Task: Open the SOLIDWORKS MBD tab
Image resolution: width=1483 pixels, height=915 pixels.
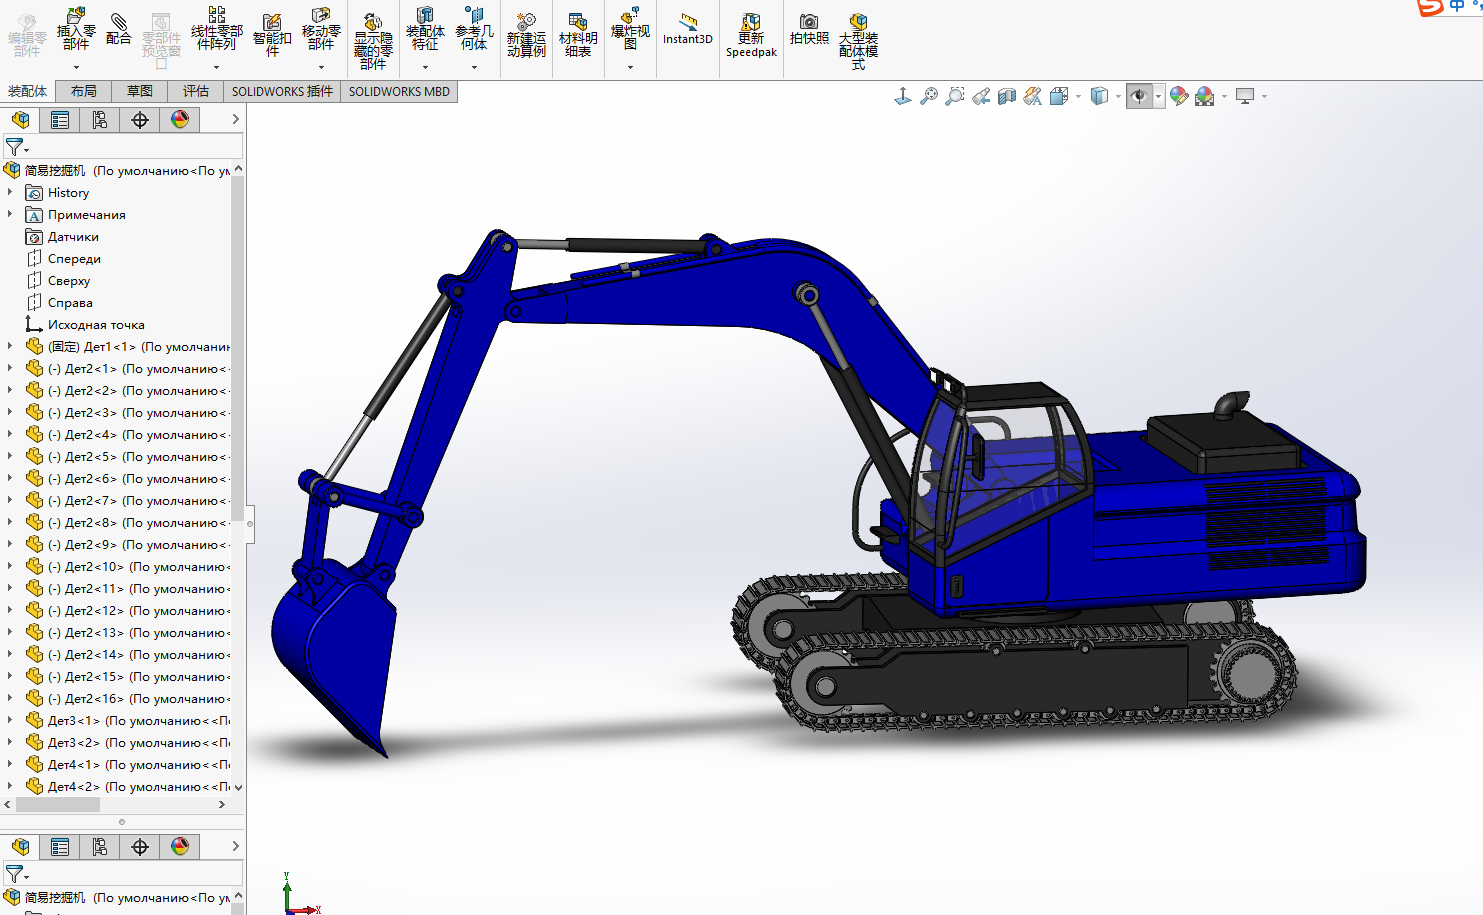Action: coord(399,91)
